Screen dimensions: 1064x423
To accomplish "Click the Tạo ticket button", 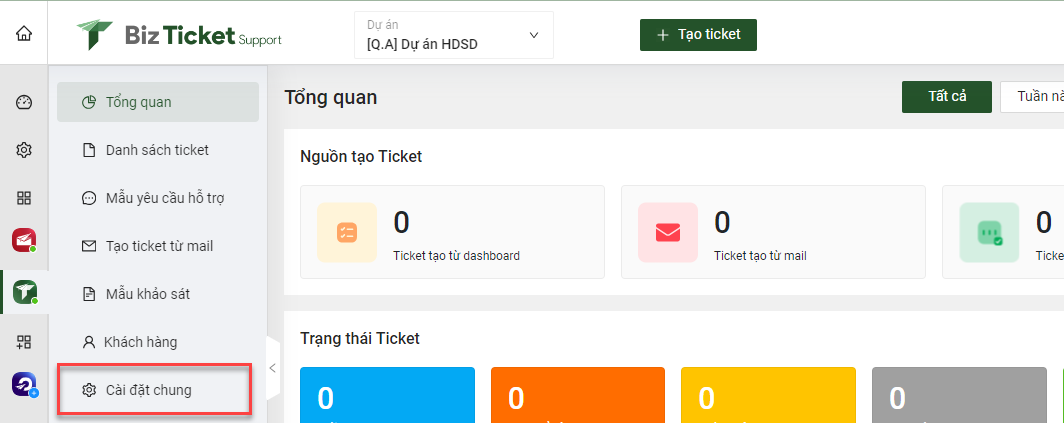I will pyautogui.click(x=698, y=35).
